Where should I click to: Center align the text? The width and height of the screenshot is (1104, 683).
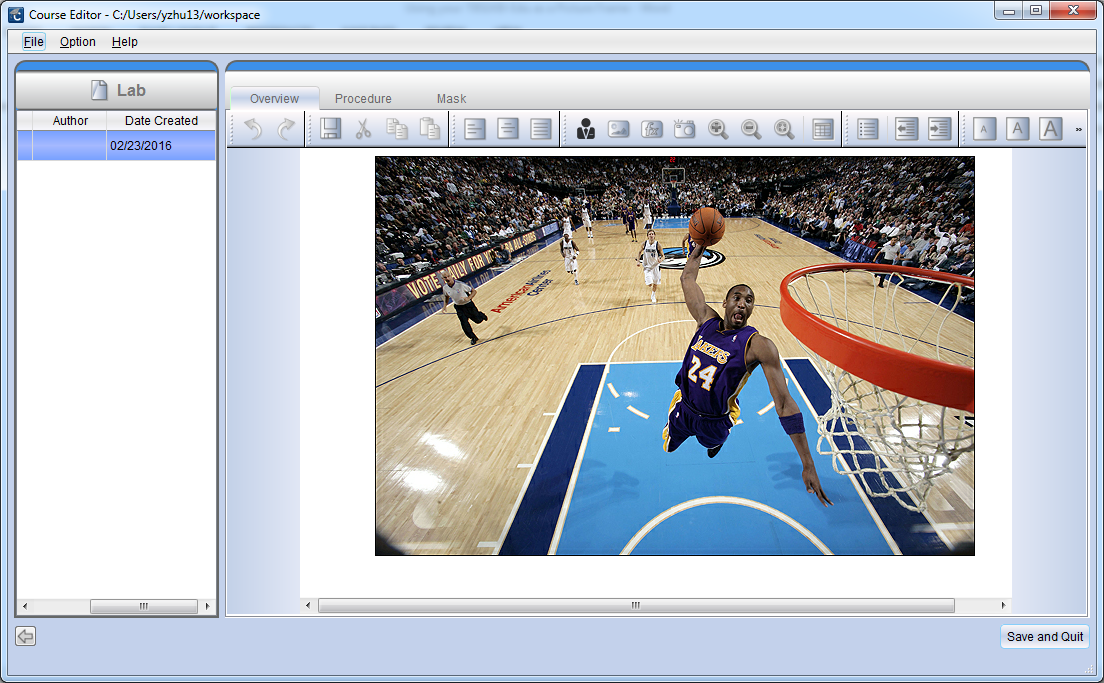pos(506,128)
